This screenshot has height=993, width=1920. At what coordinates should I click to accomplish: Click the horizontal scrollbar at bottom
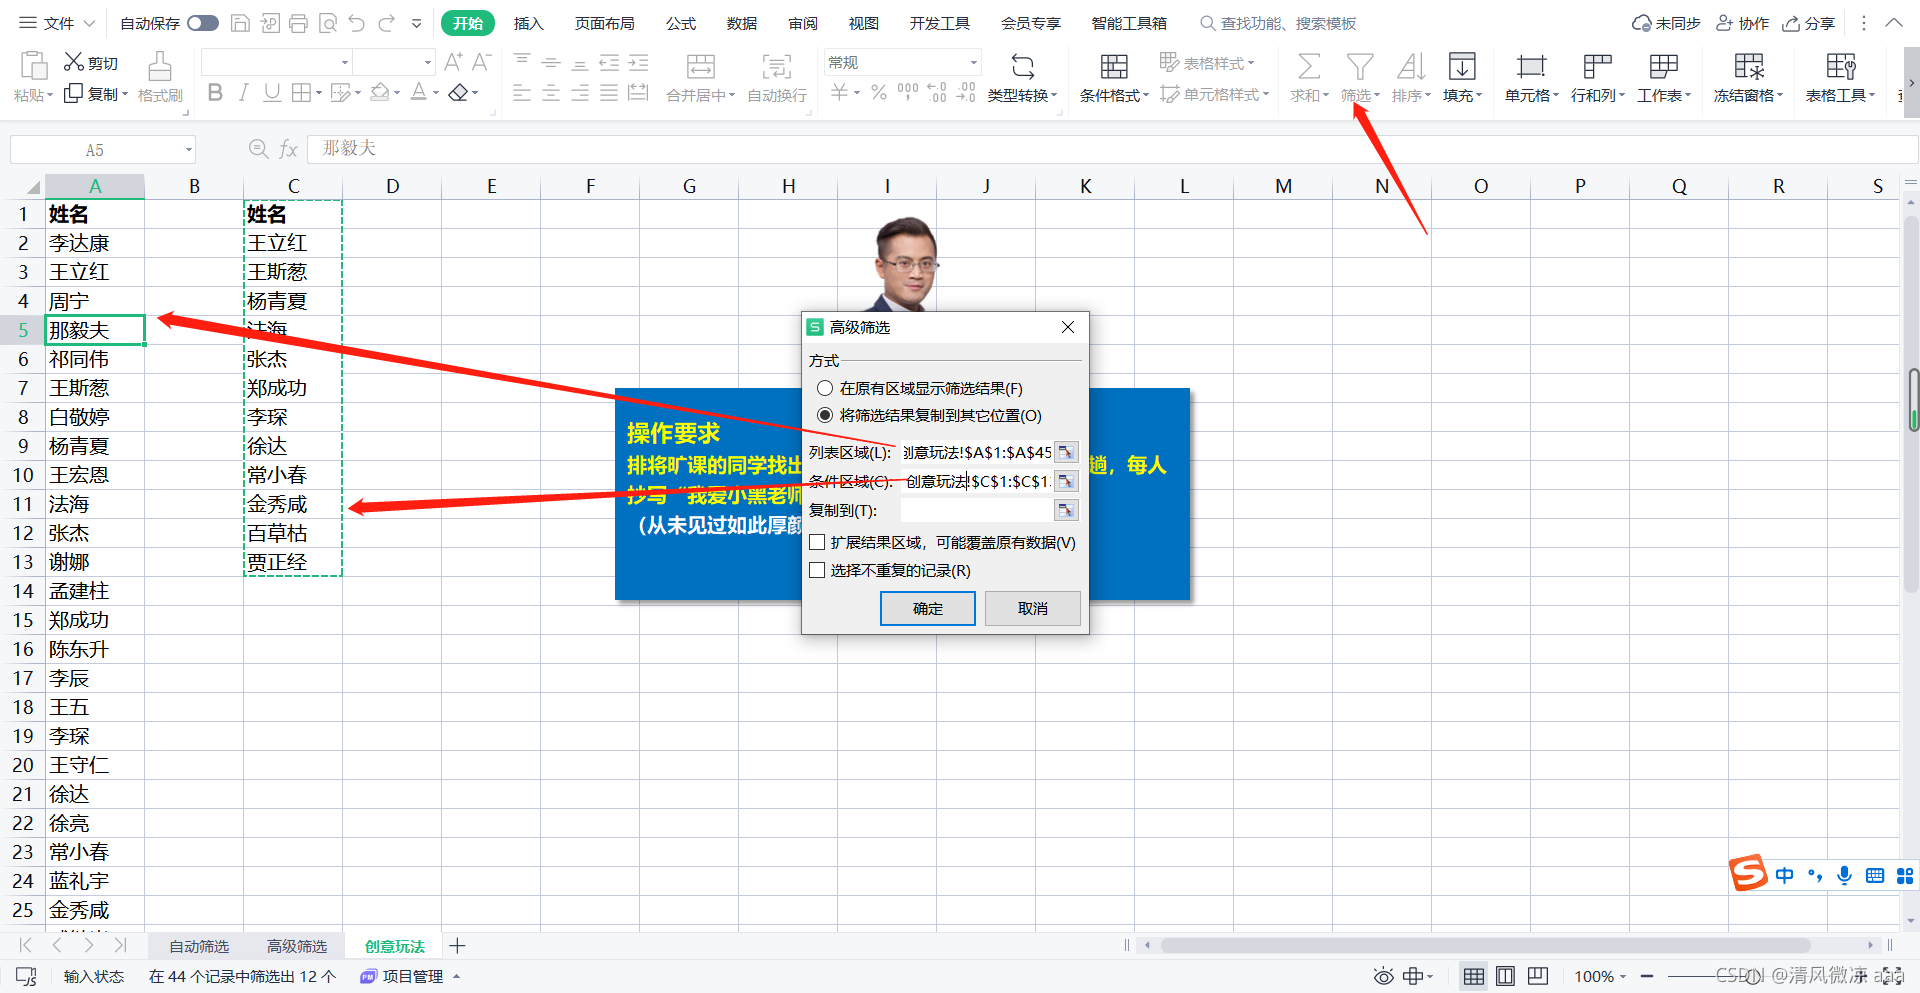pos(1485,945)
